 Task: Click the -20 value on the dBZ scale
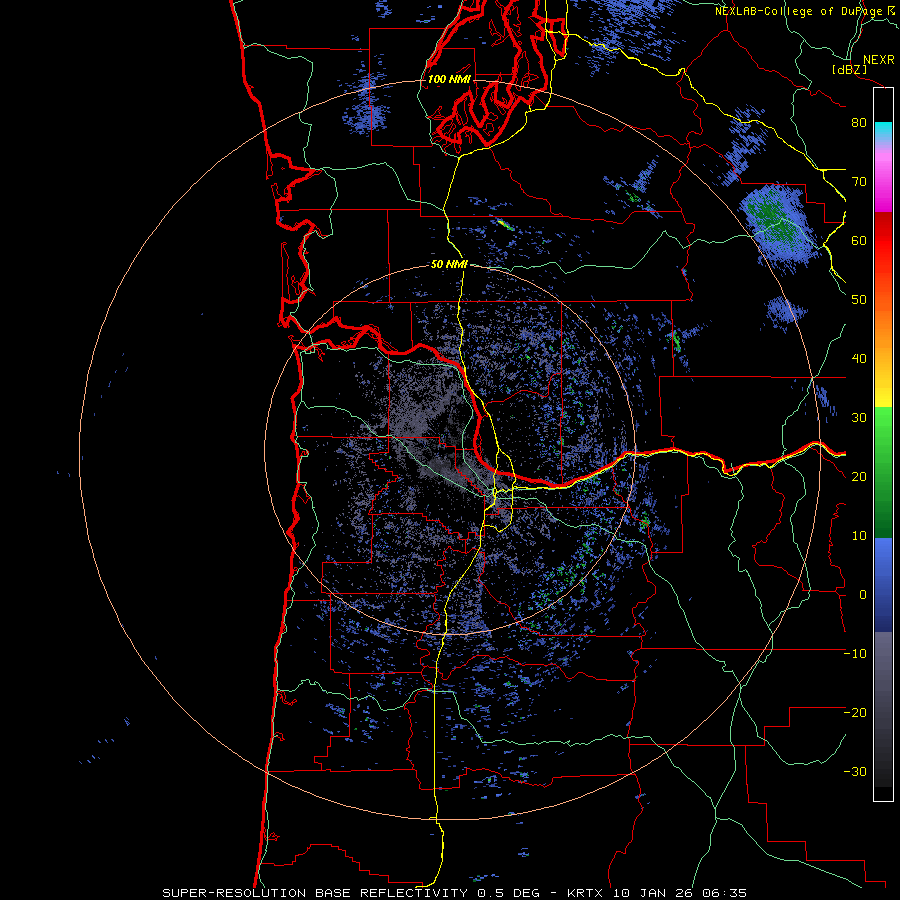click(855, 713)
